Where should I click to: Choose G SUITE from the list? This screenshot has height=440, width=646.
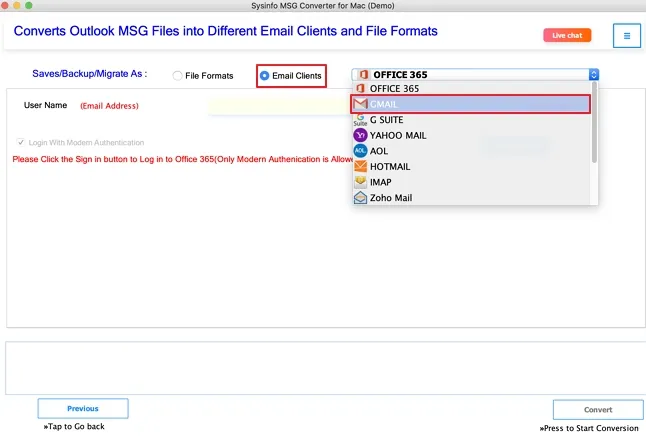tap(472, 120)
